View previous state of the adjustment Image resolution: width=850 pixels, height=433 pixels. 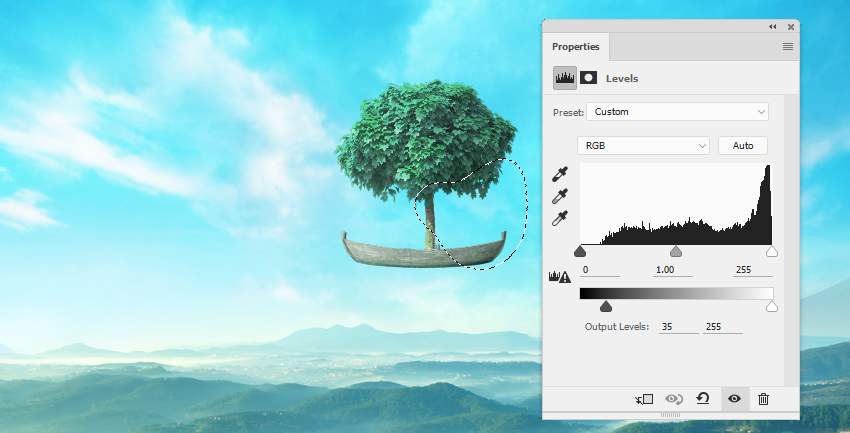[674, 399]
